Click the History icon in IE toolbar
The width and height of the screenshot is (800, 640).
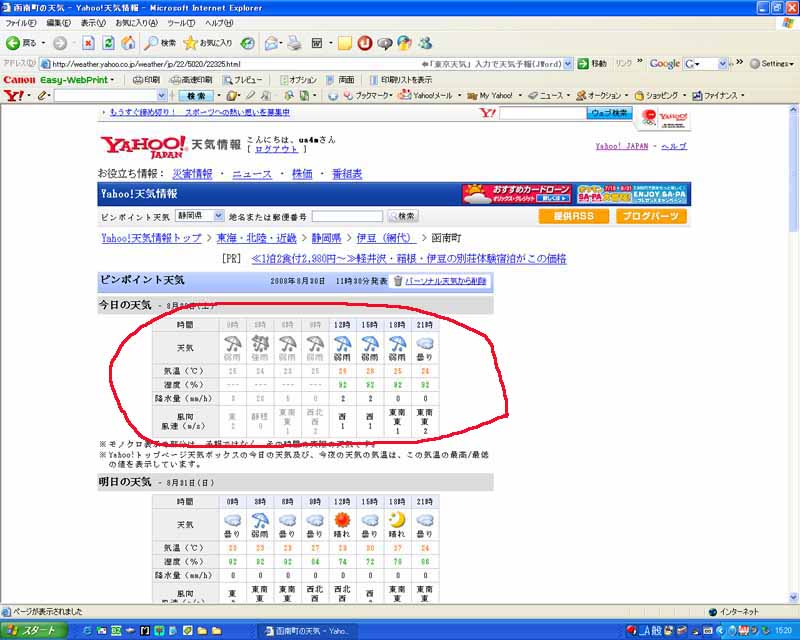247,43
